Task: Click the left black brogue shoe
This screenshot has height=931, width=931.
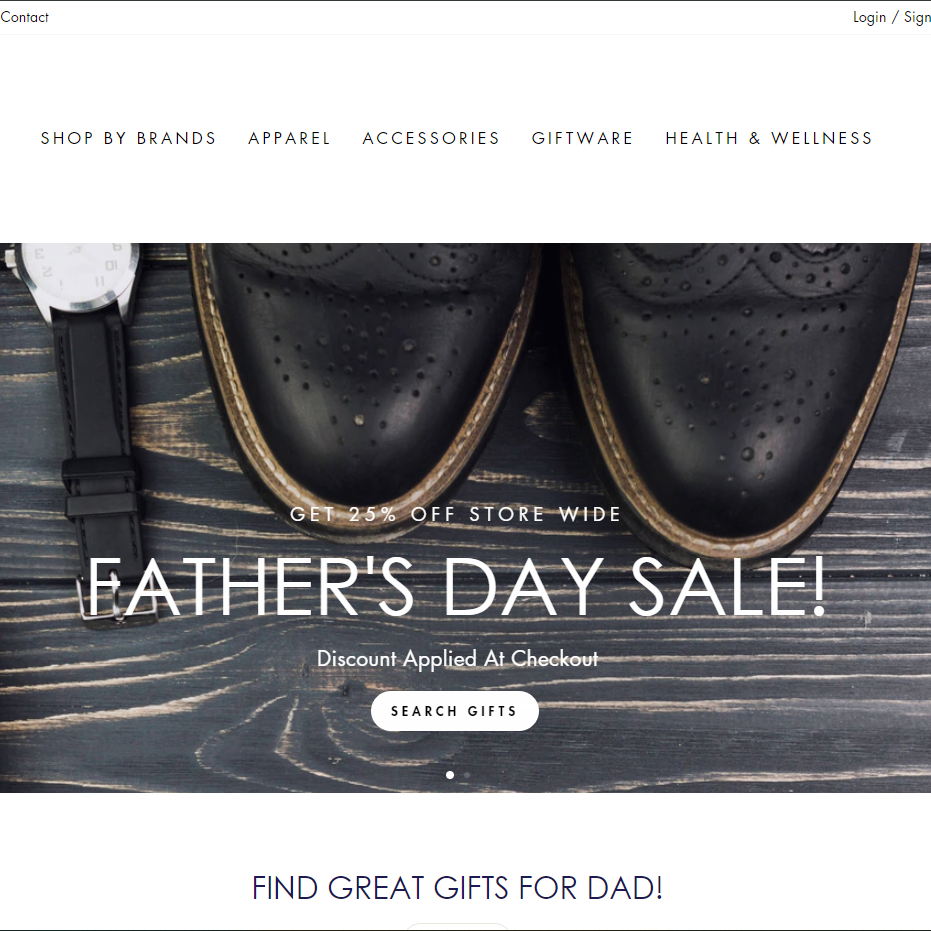Action: coord(368,380)
